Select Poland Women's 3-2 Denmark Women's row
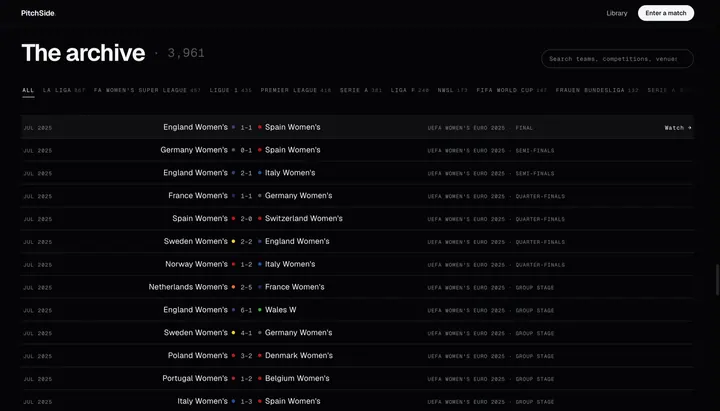Image resolution: width=720 pixels, height=411 pixels. (357, 356)
